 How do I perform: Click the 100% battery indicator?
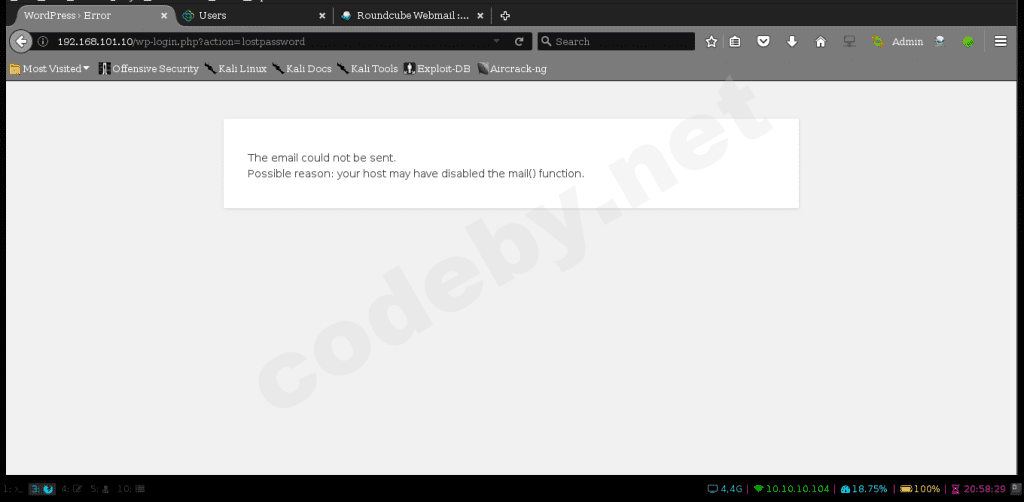pyautogui.click(x=920, y=488)
